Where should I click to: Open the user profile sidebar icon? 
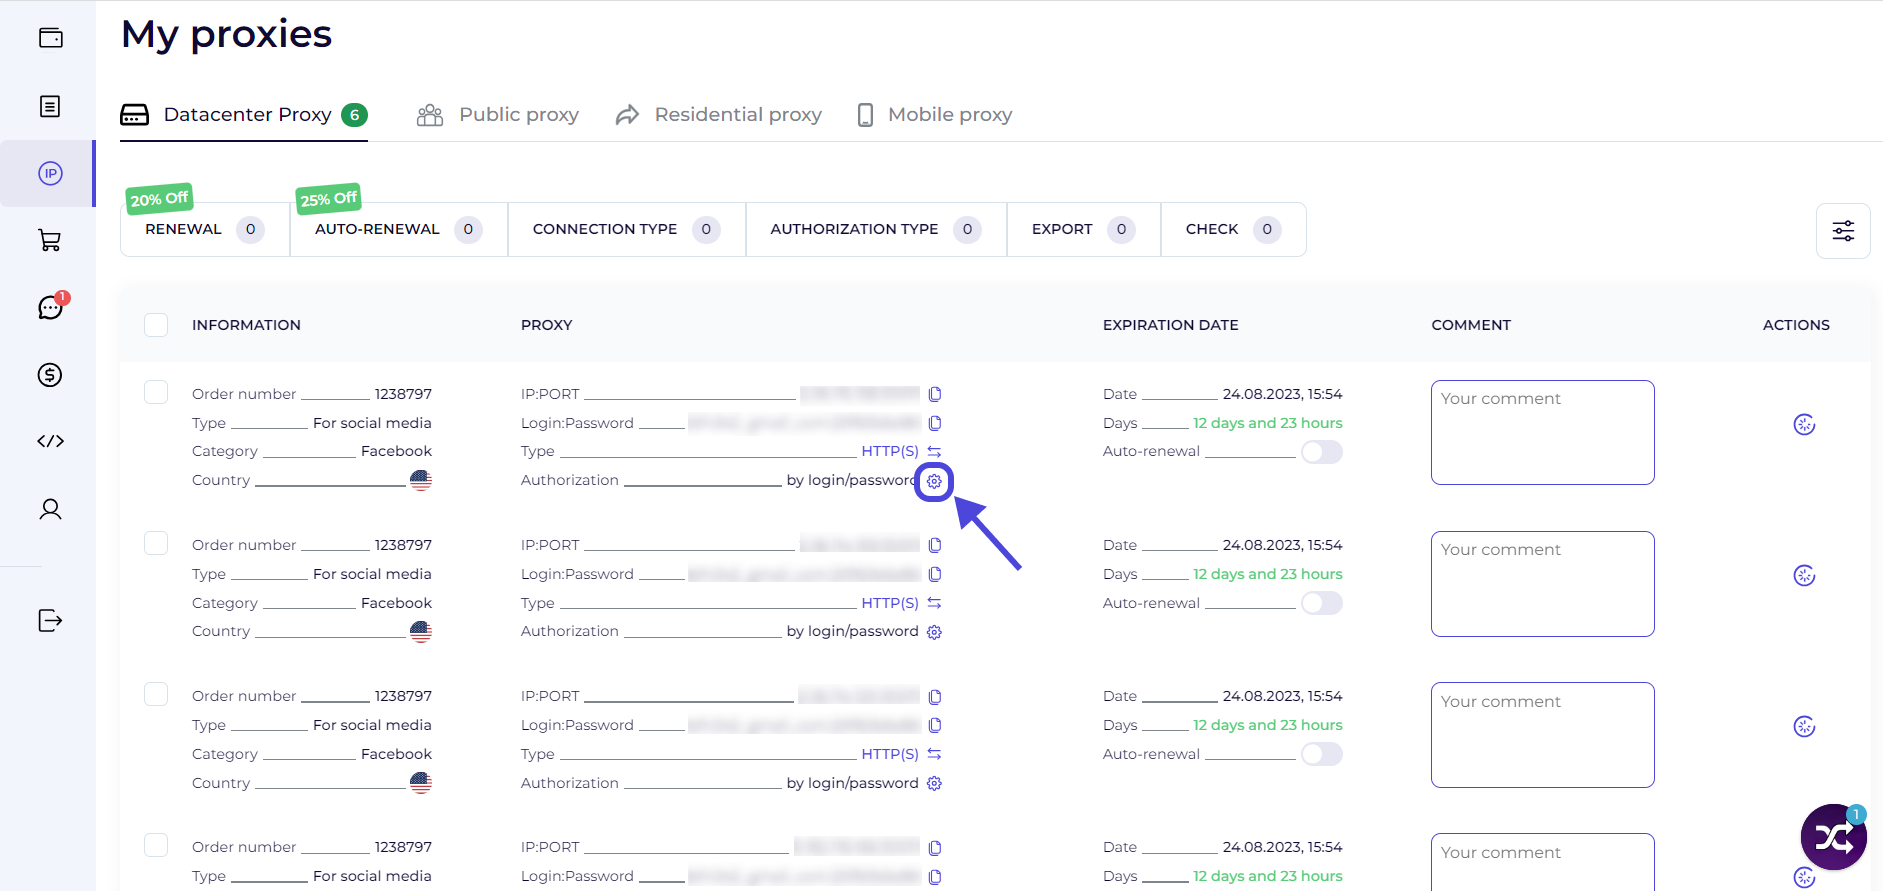point(50,509)
